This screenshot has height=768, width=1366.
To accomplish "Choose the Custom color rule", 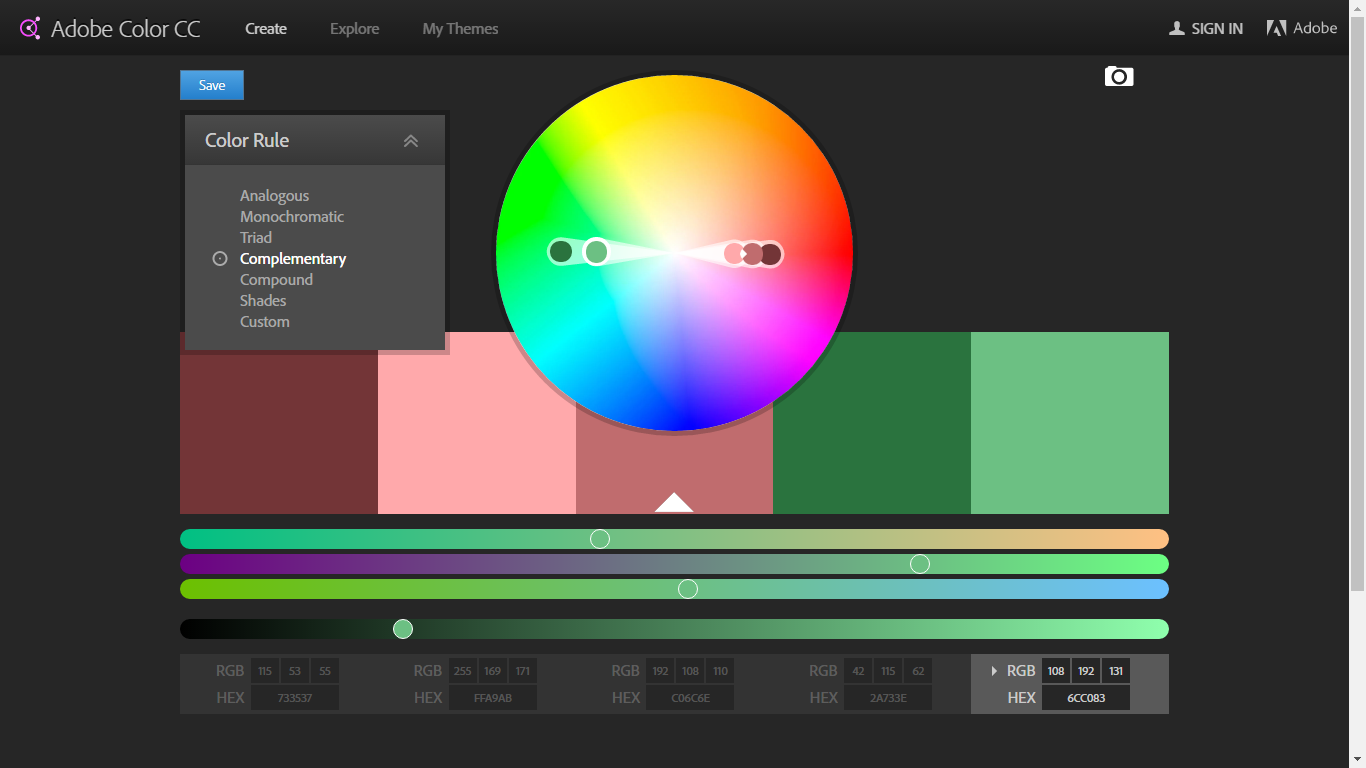I will coord(265,322).
